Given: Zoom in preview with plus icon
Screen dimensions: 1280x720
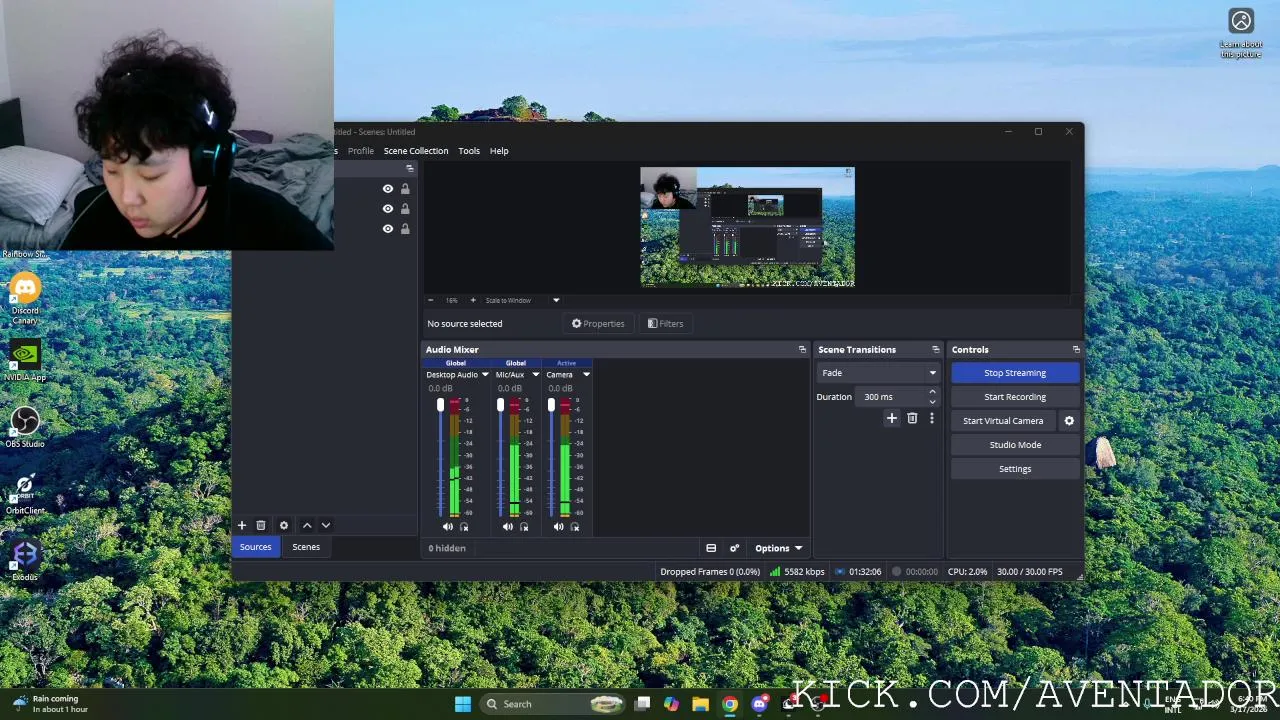Looking at the screenshot, I should tap(473, 300).
